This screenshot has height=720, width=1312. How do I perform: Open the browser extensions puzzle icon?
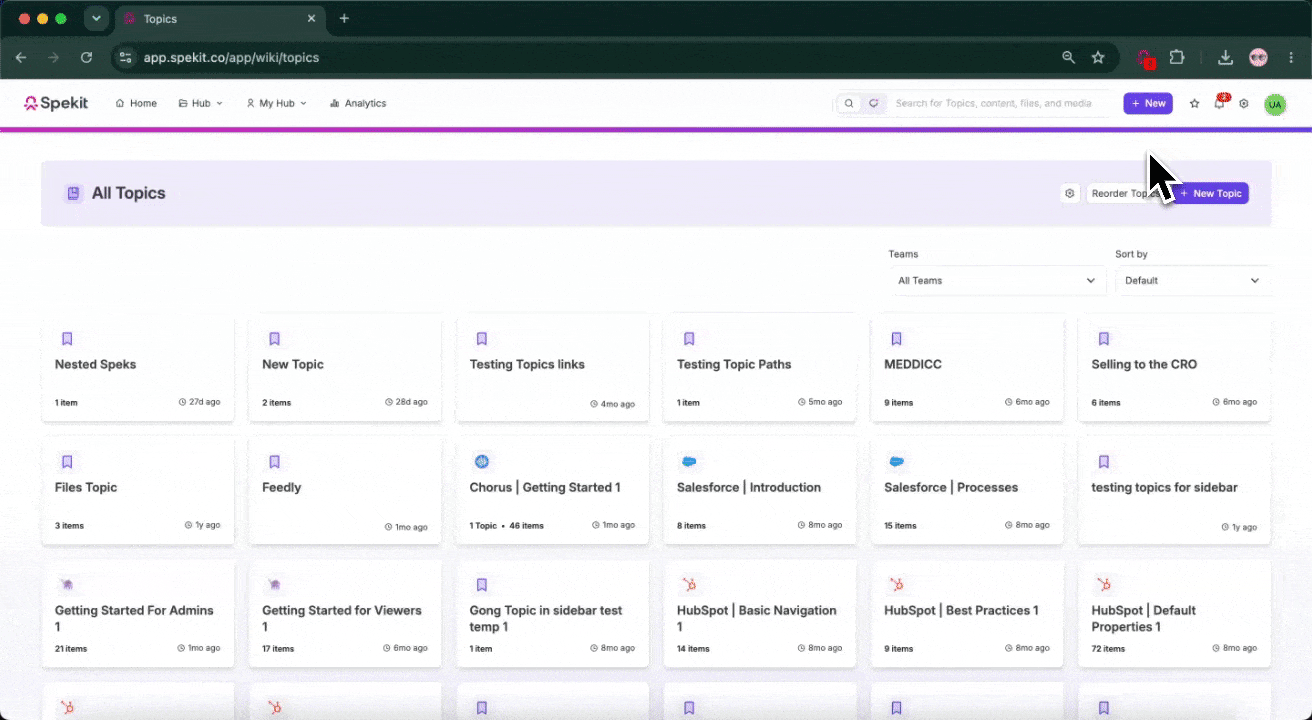click(x=1177, y=58)
